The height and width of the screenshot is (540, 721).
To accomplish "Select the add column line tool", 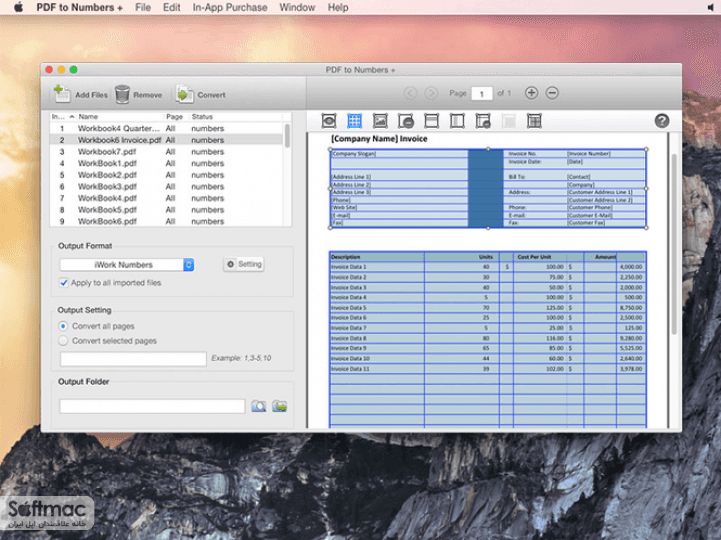I will (x=457, y=121).
